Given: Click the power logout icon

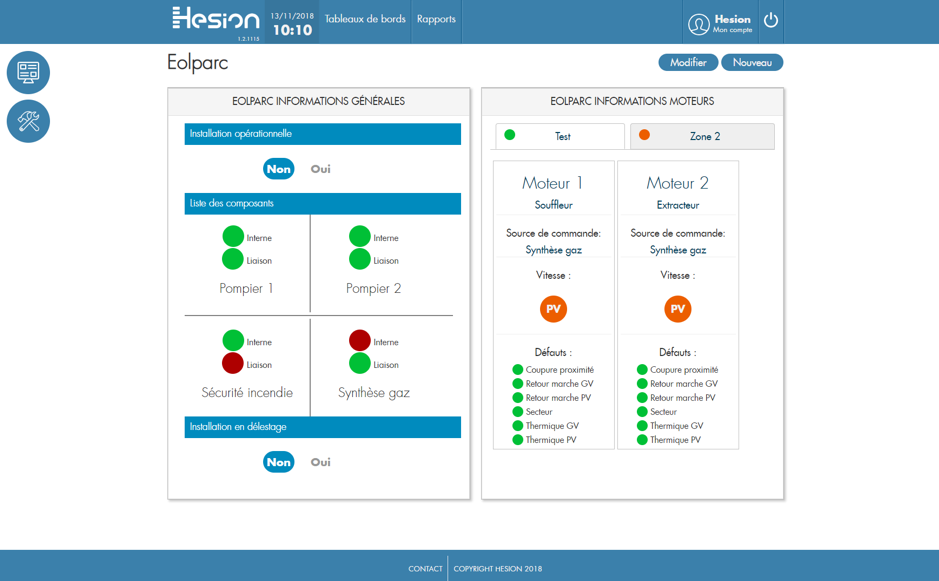Looking at the screenshot, I should [771, 20].
